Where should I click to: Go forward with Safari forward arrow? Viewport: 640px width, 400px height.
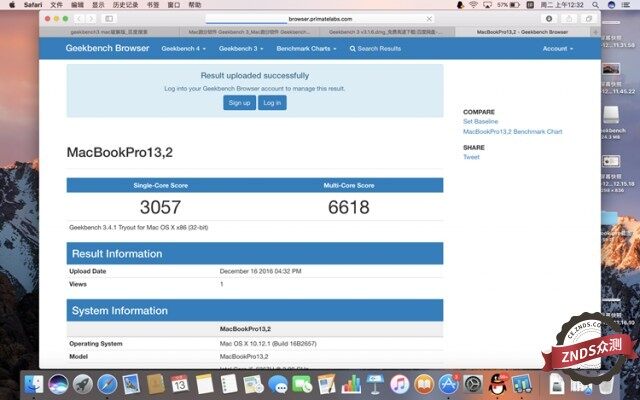[91, 18]
